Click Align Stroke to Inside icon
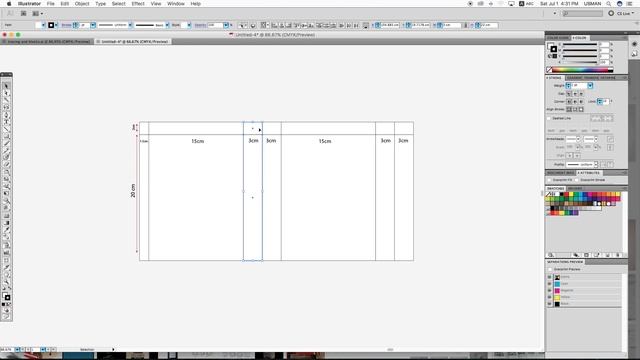This screenshot has height=360, width=640. click(575, 109)
